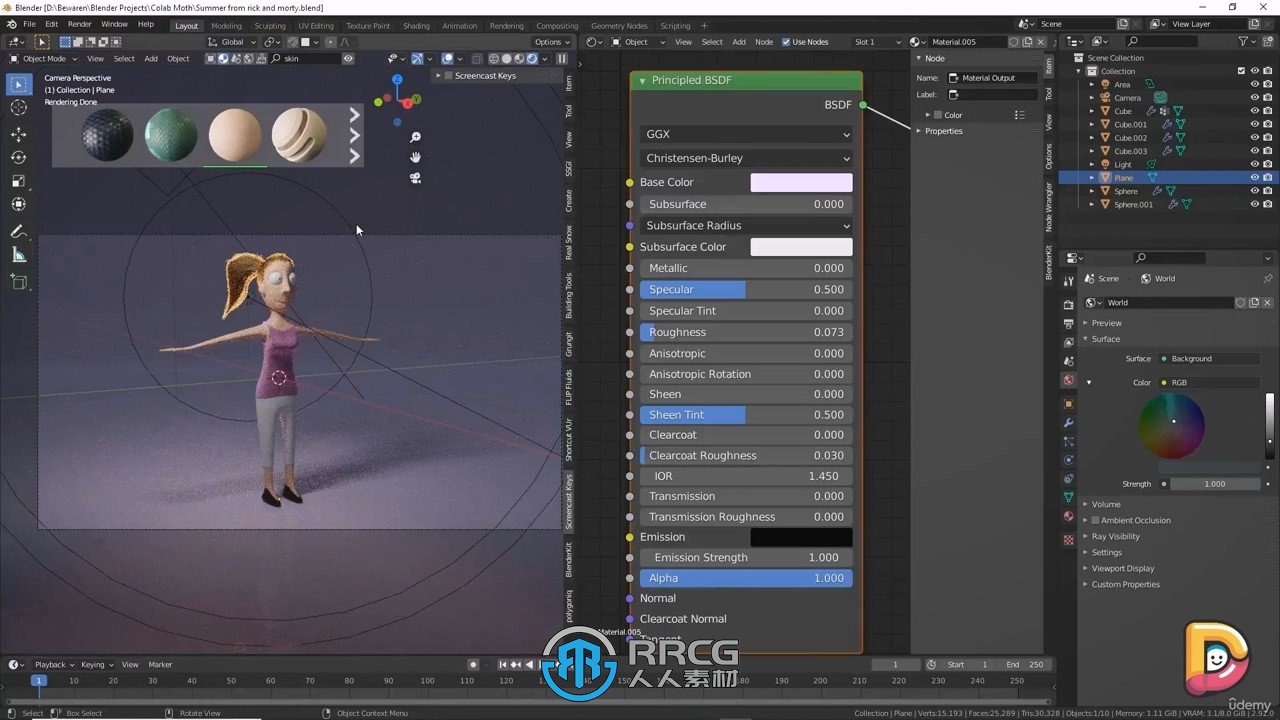
Task: Open the World properties tab icon
Action: pos(1069,380)
